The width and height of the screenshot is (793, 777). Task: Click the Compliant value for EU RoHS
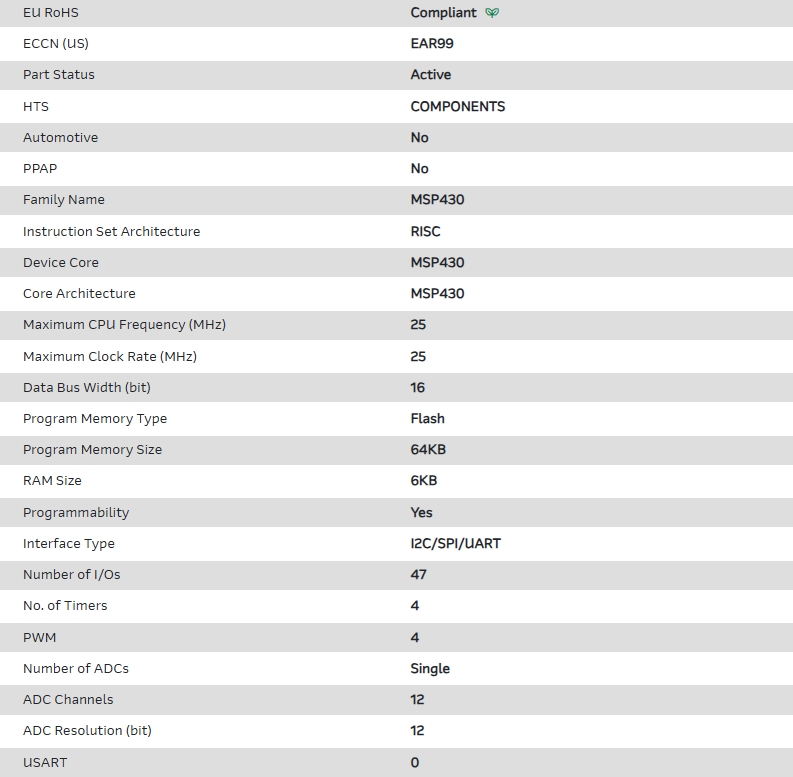pos(444,13)
